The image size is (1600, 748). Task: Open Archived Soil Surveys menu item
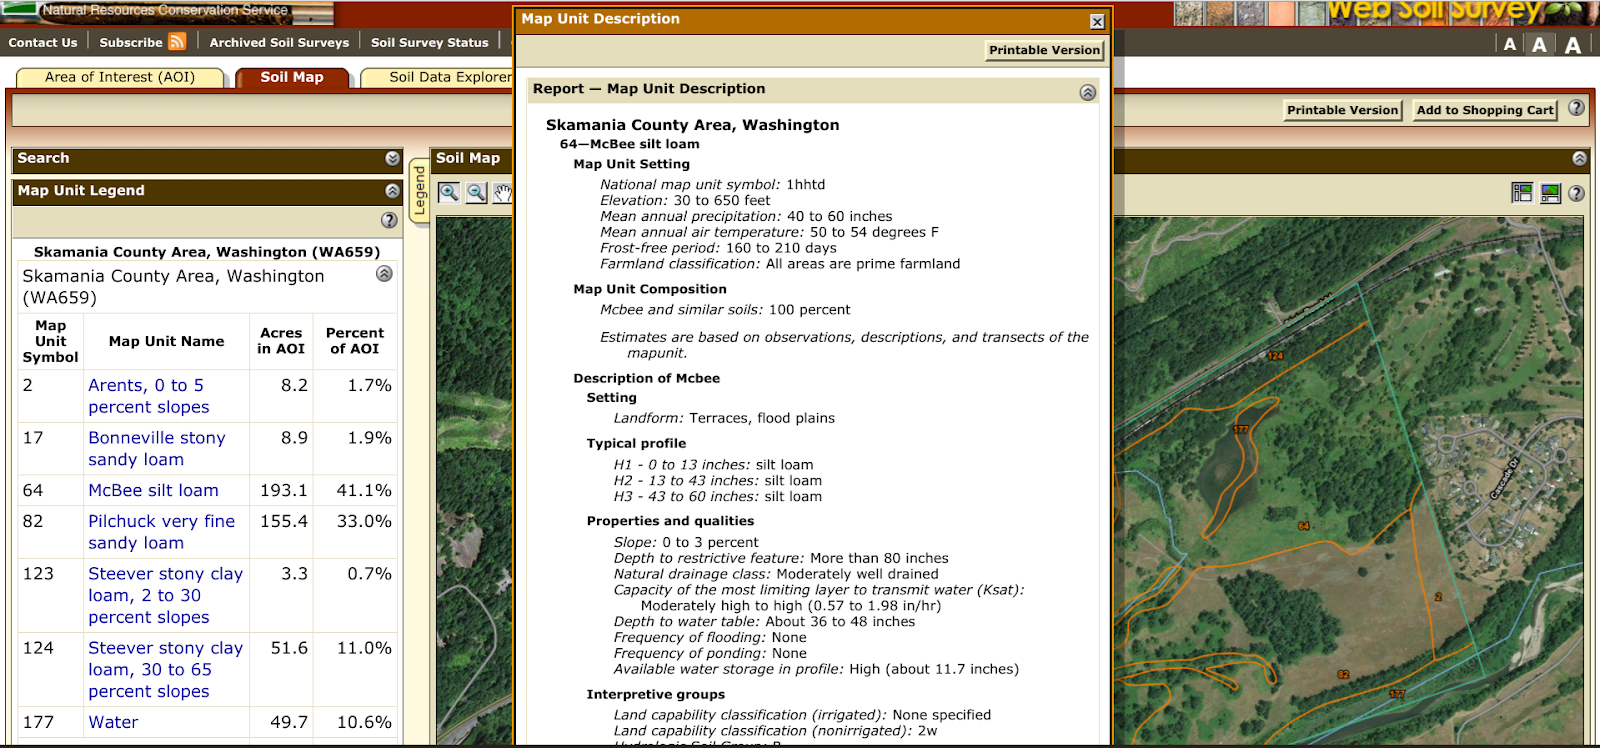point(279,42)
